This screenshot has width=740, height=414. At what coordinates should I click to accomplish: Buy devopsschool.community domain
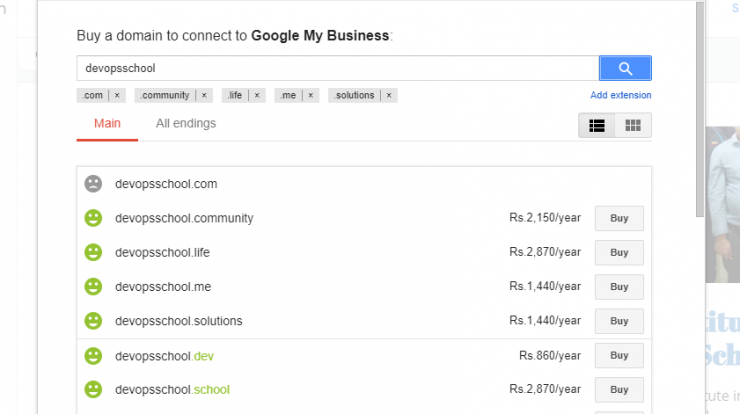(x=619, y=218)
